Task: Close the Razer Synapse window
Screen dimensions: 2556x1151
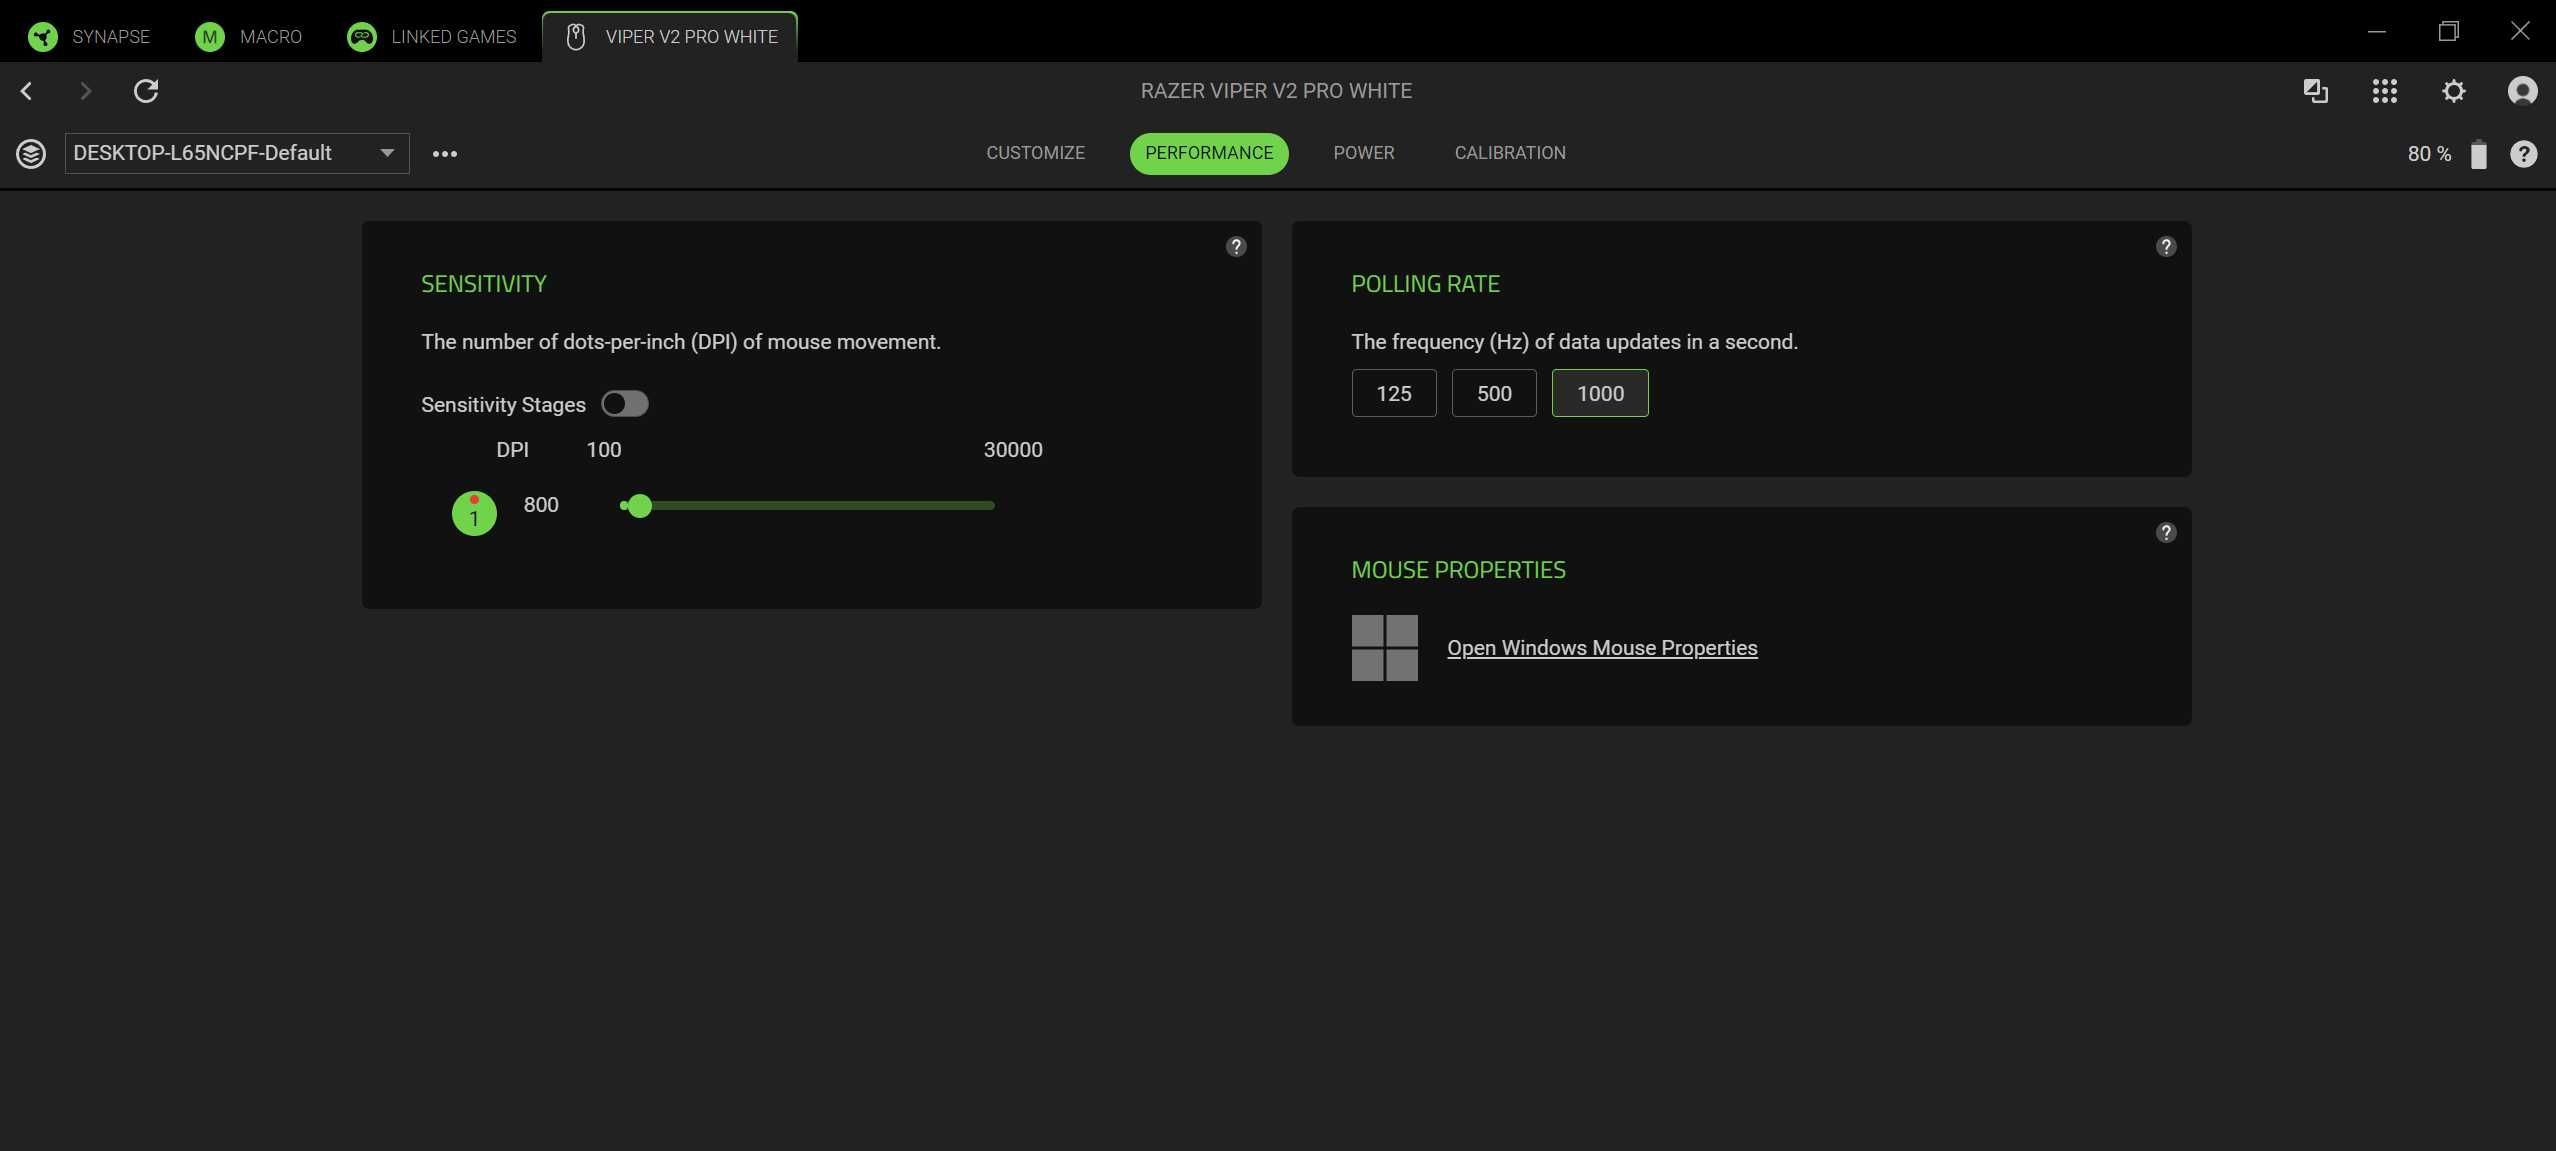Action: tap(2520, 32)
